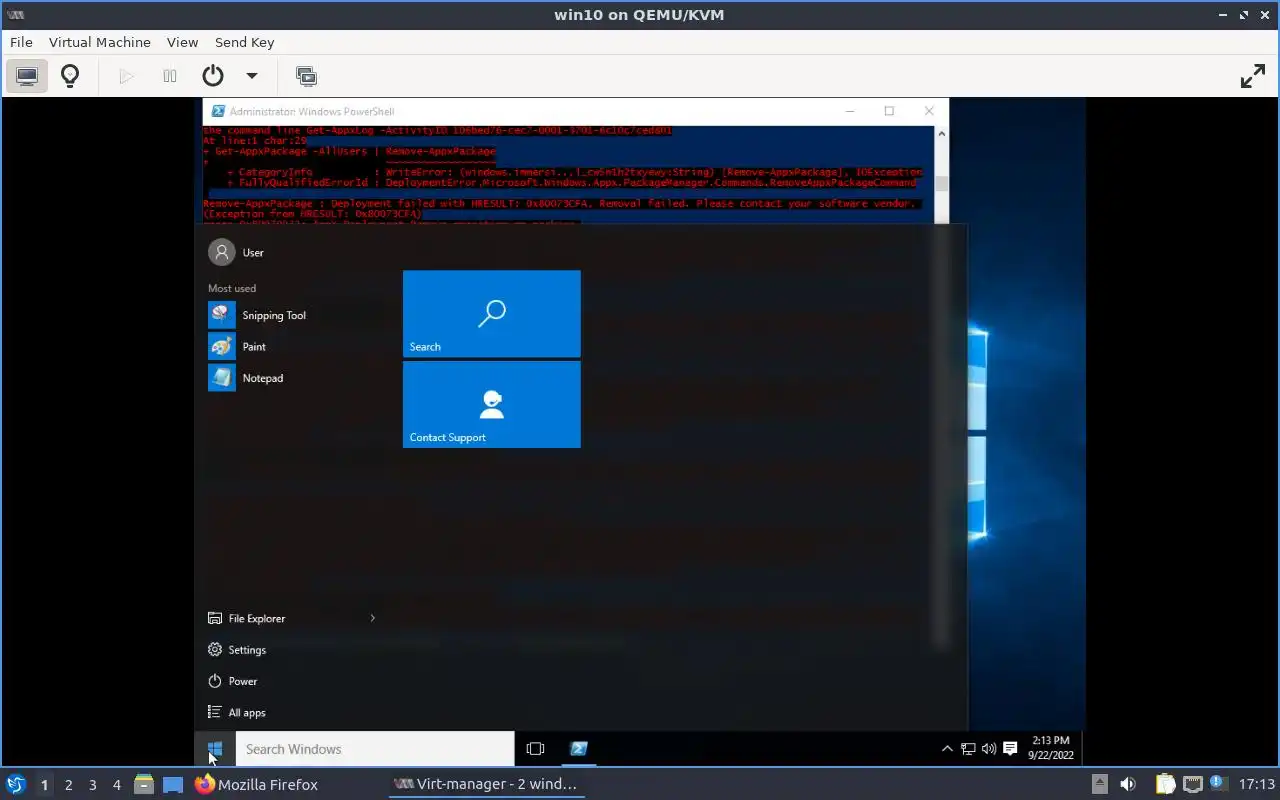The width and height of the screenshot is (1280, 800).
Task: Show virtual hardware details lightbulb
Action: point(70,76)
